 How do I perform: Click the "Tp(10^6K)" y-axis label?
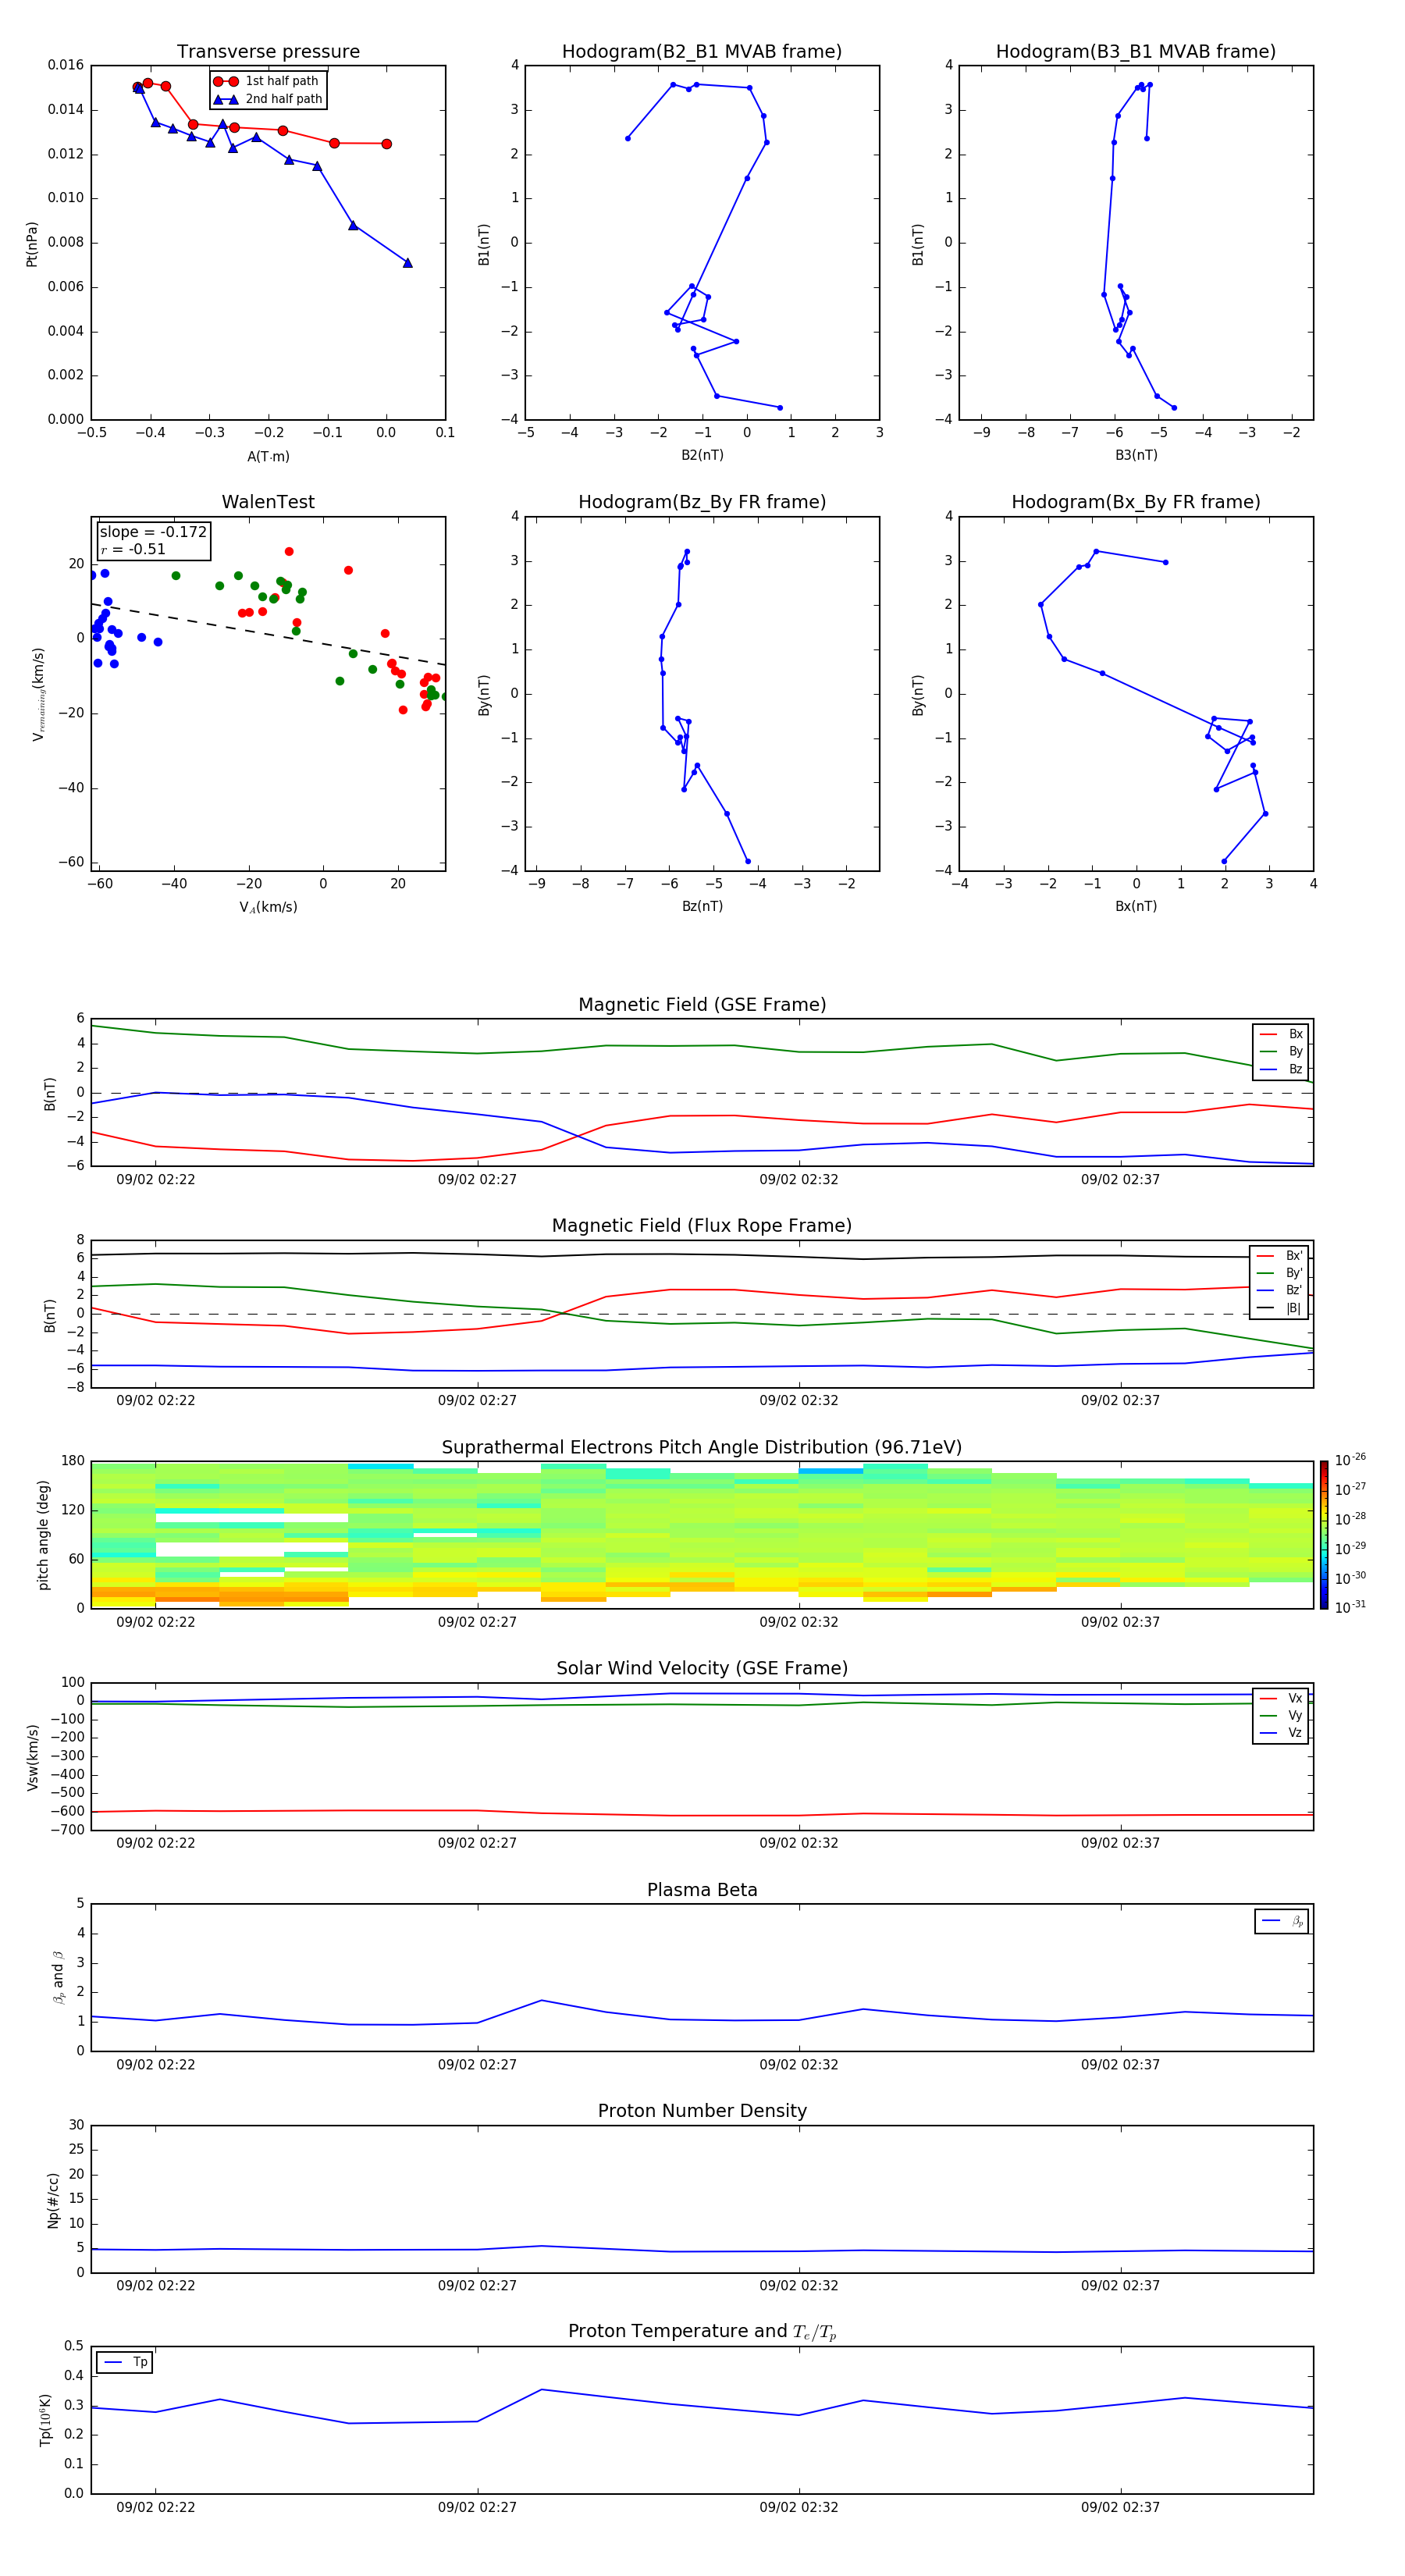click(x=45, y=2420)
